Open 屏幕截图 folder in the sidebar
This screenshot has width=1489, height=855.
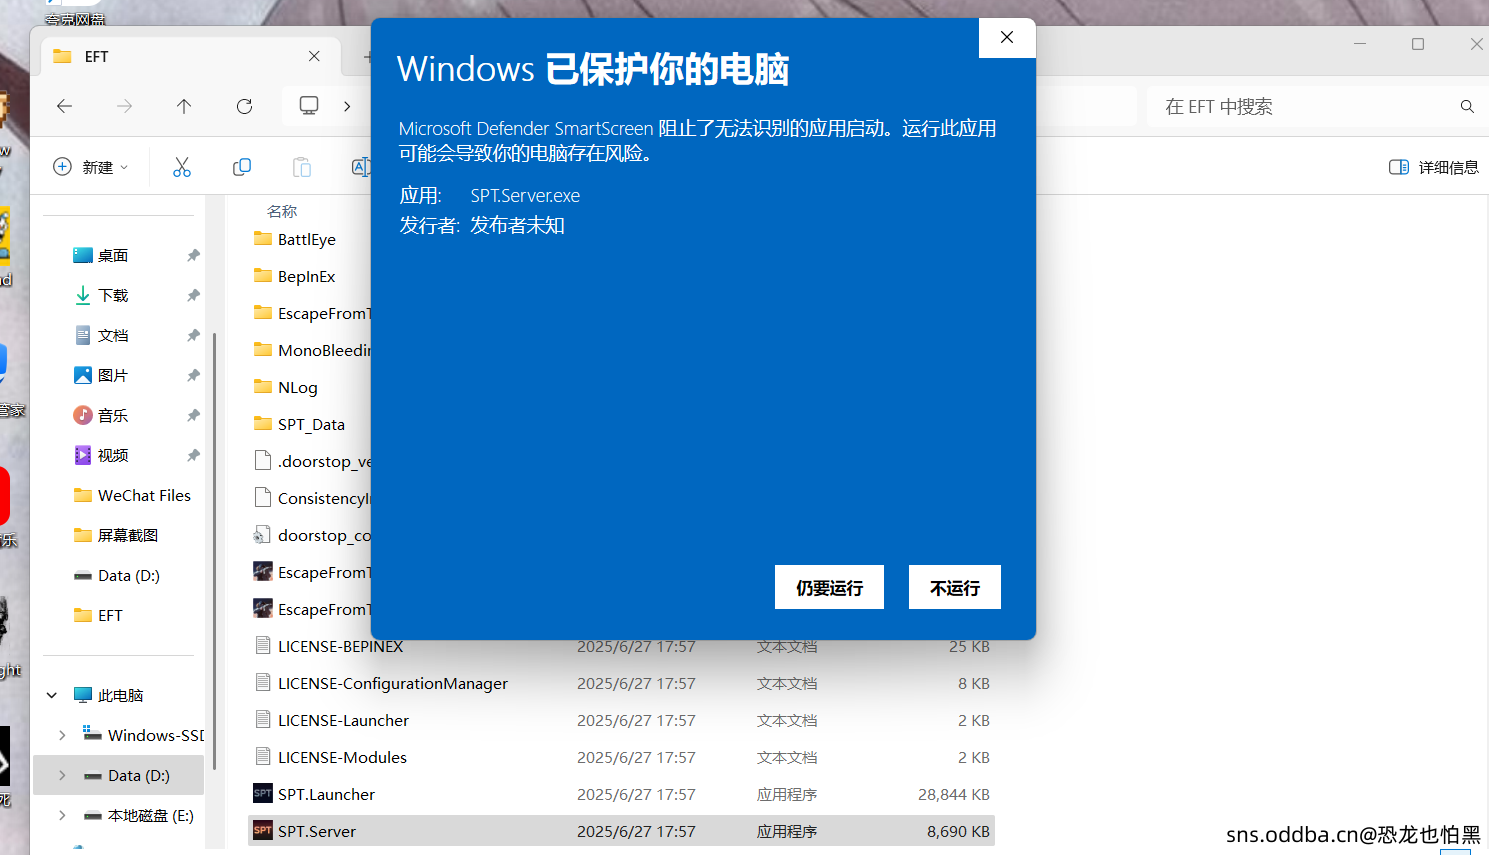[x=116, y=535]
